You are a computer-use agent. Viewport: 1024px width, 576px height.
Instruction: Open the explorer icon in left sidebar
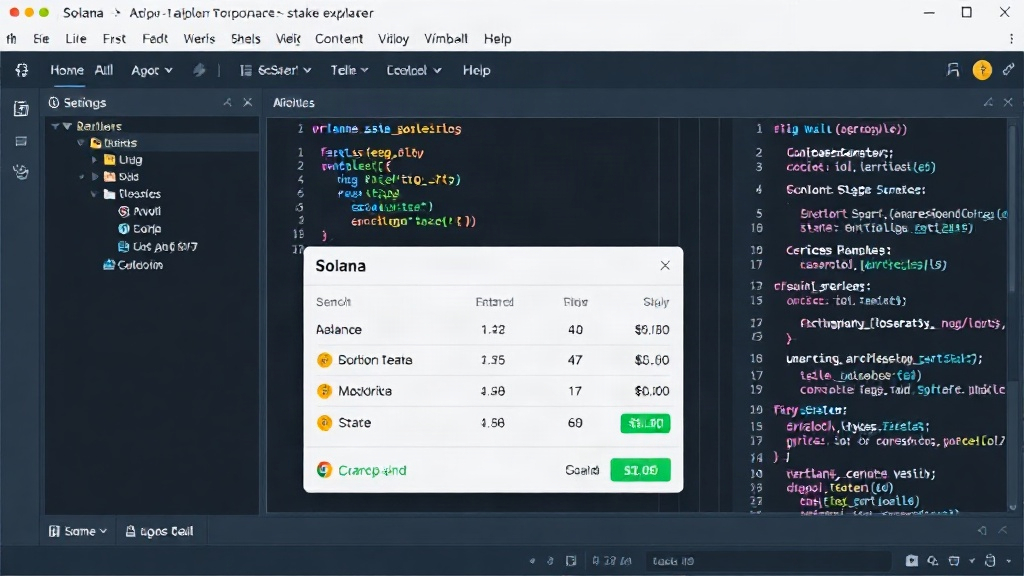21,108
